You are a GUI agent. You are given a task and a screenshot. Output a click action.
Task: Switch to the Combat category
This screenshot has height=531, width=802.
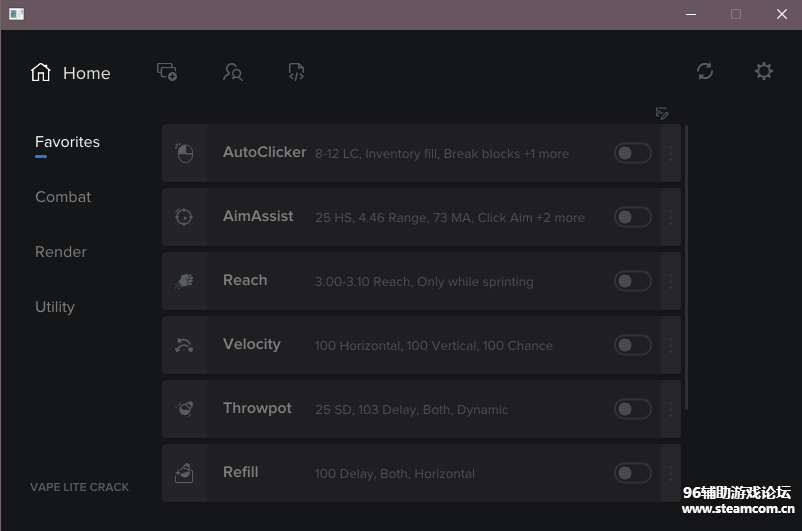click(x=63, y=197)
